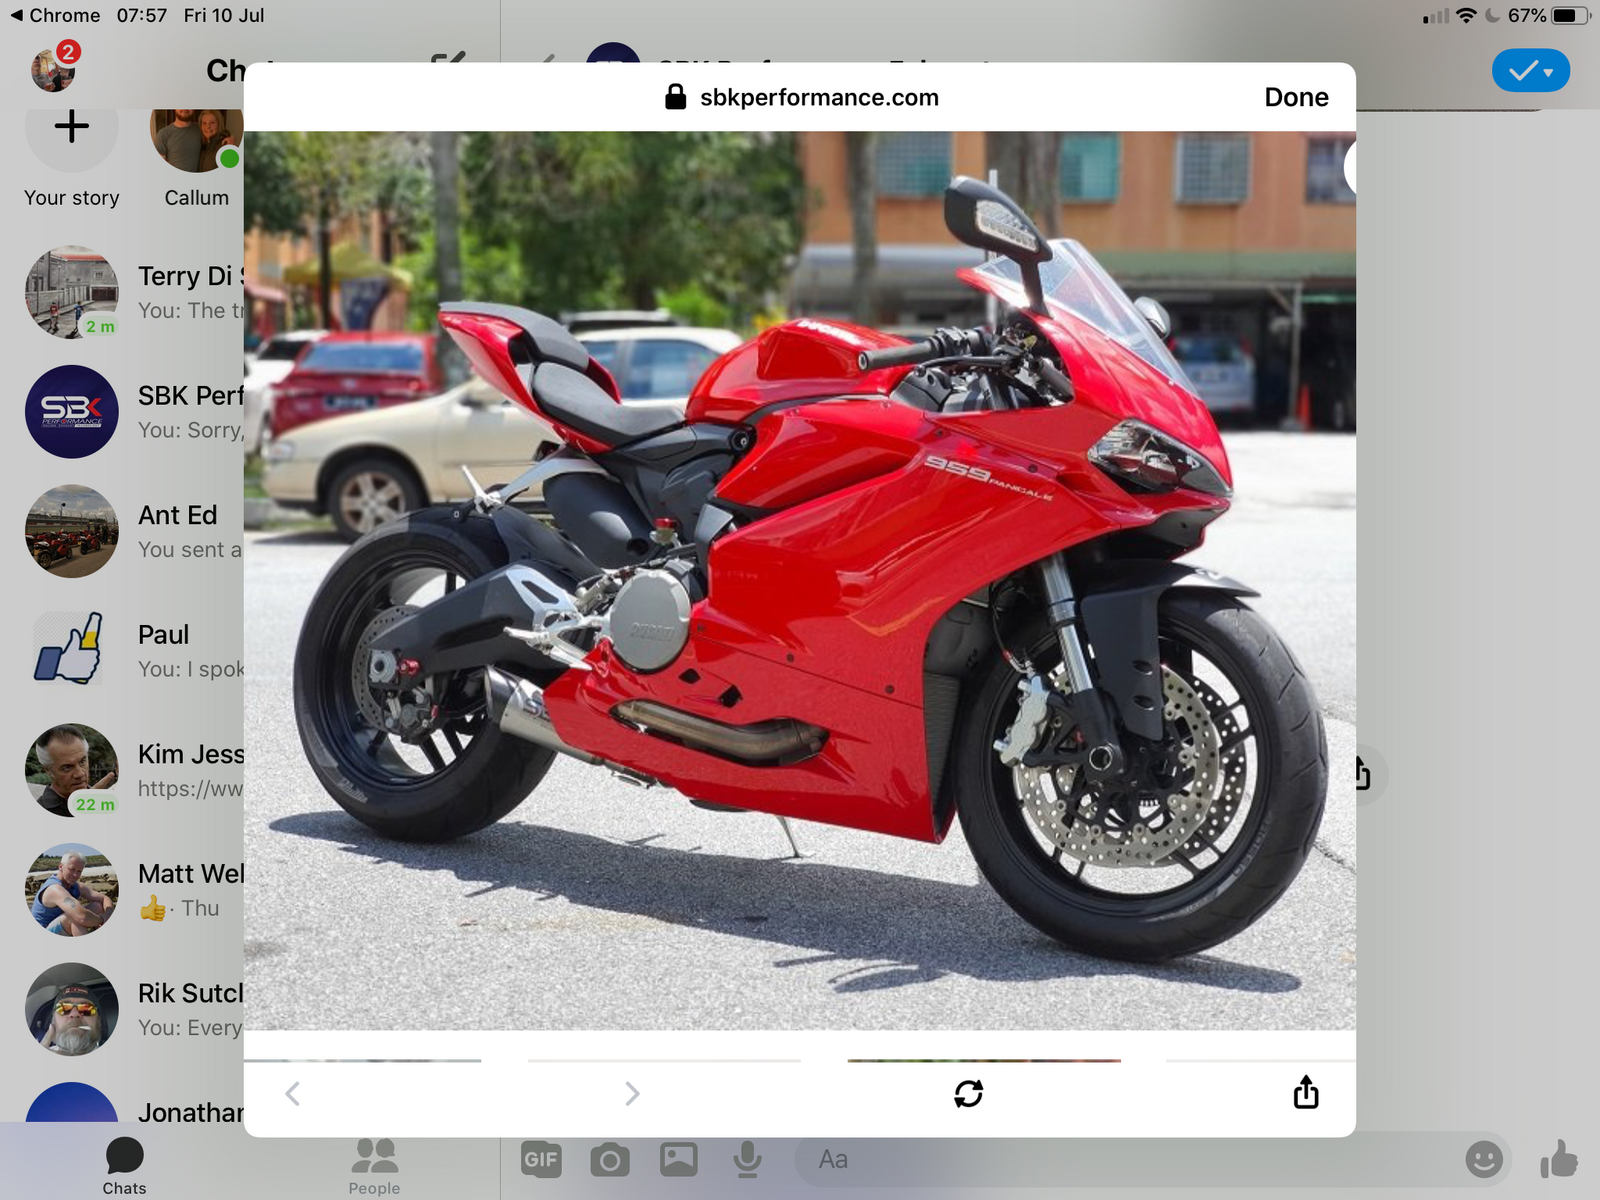Go forward in the in-app browser

631,1093
